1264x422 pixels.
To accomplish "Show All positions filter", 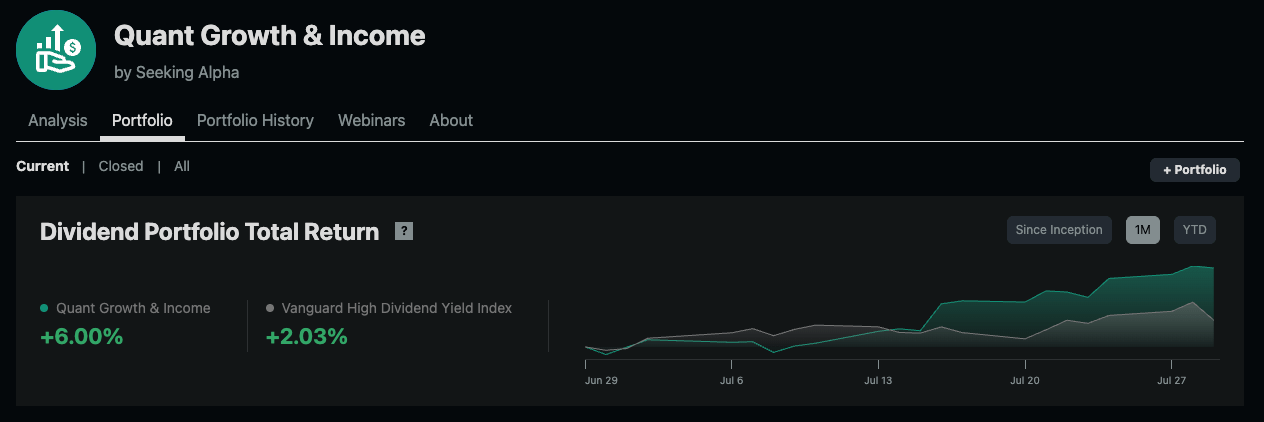I will click(x=182, y=166).
